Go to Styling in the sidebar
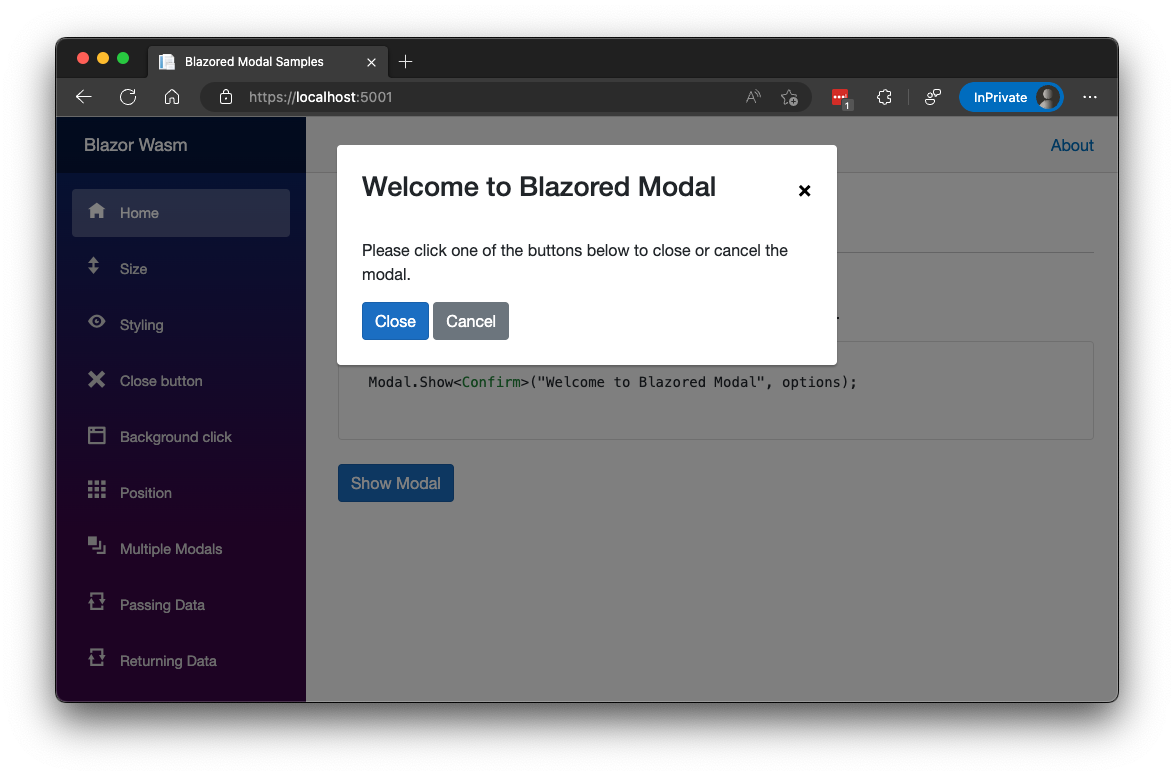Viewport: 1174px width, 776px height. point(180,325)
